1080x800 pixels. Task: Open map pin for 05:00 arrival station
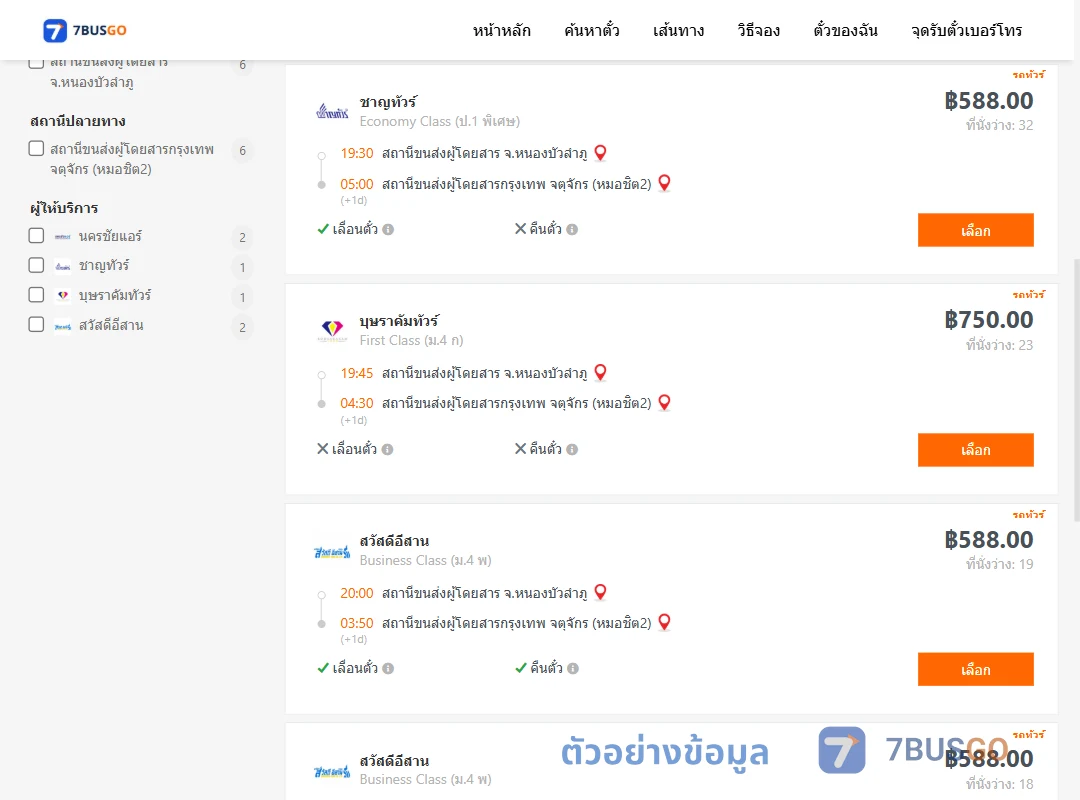click(664, 183)
